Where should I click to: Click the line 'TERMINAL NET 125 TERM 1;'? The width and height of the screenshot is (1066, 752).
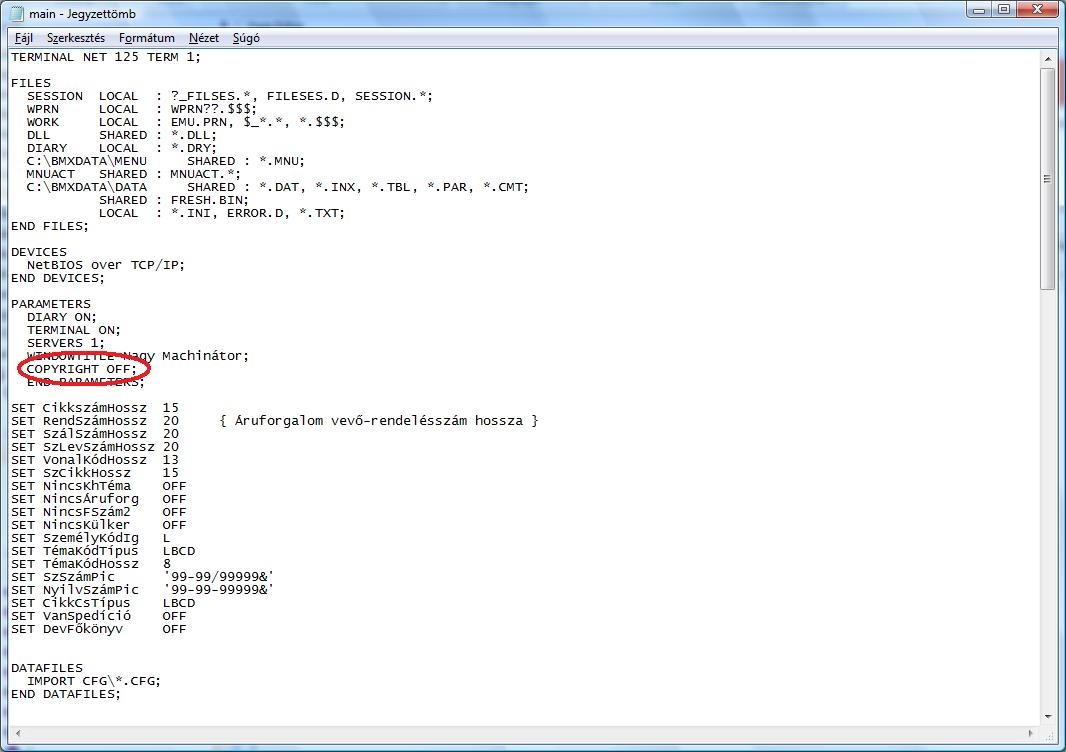click(106, 57)
